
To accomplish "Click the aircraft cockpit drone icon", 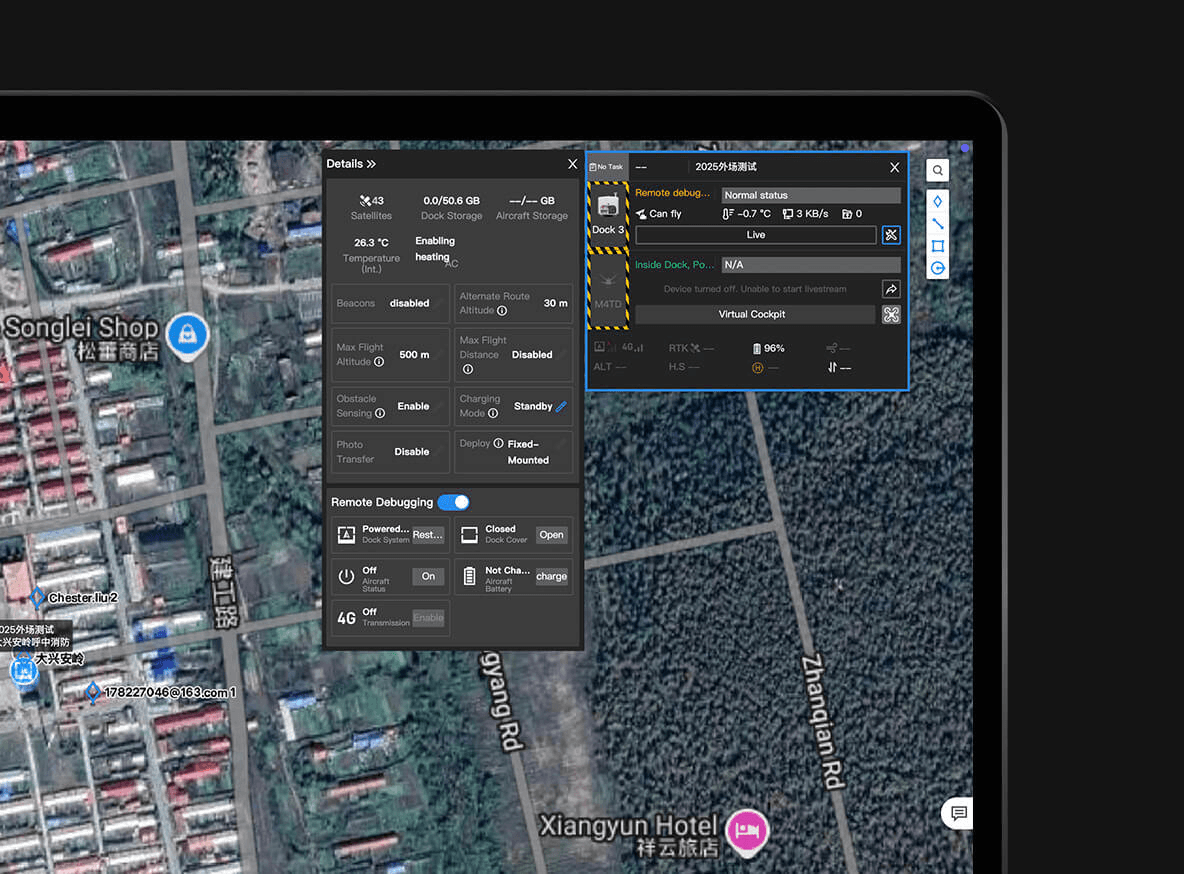I will pos(891,314).
